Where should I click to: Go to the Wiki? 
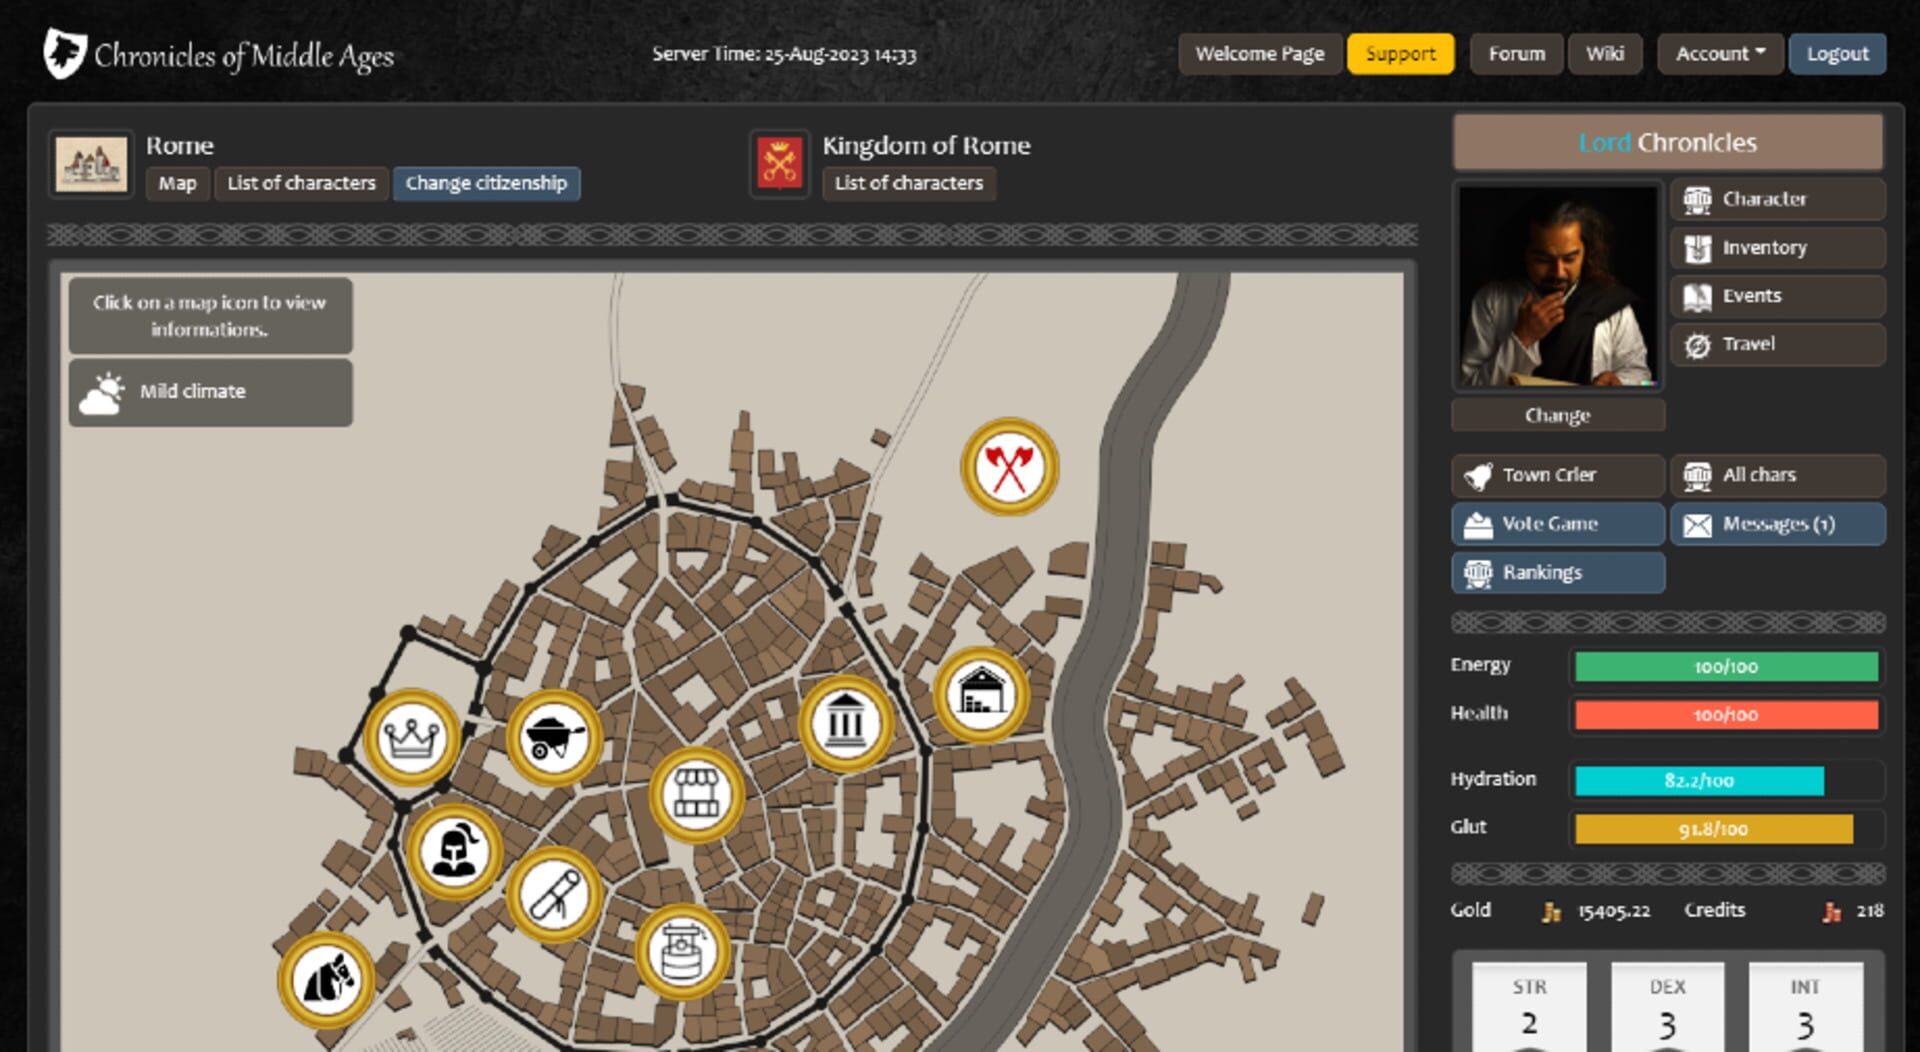click(x=1604, y=54)
